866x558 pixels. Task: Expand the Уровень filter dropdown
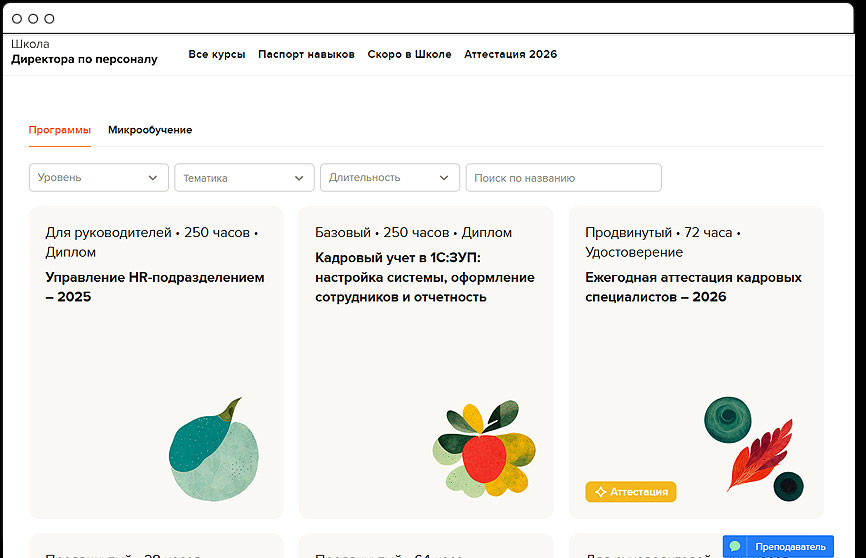coord(99,177)
